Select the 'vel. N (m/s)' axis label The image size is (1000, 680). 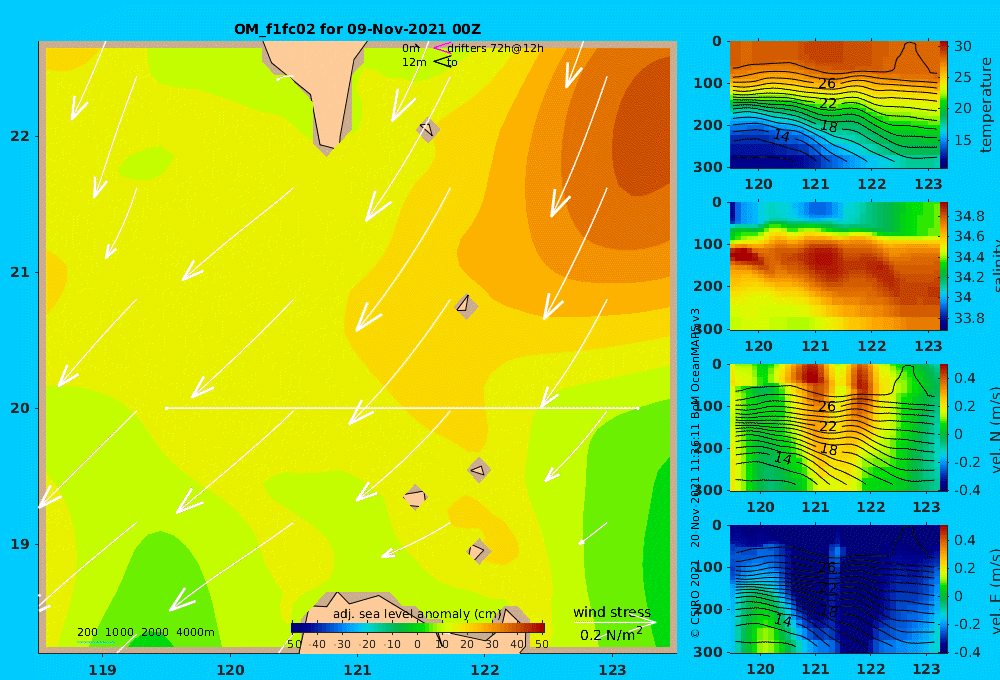(994, 429)
